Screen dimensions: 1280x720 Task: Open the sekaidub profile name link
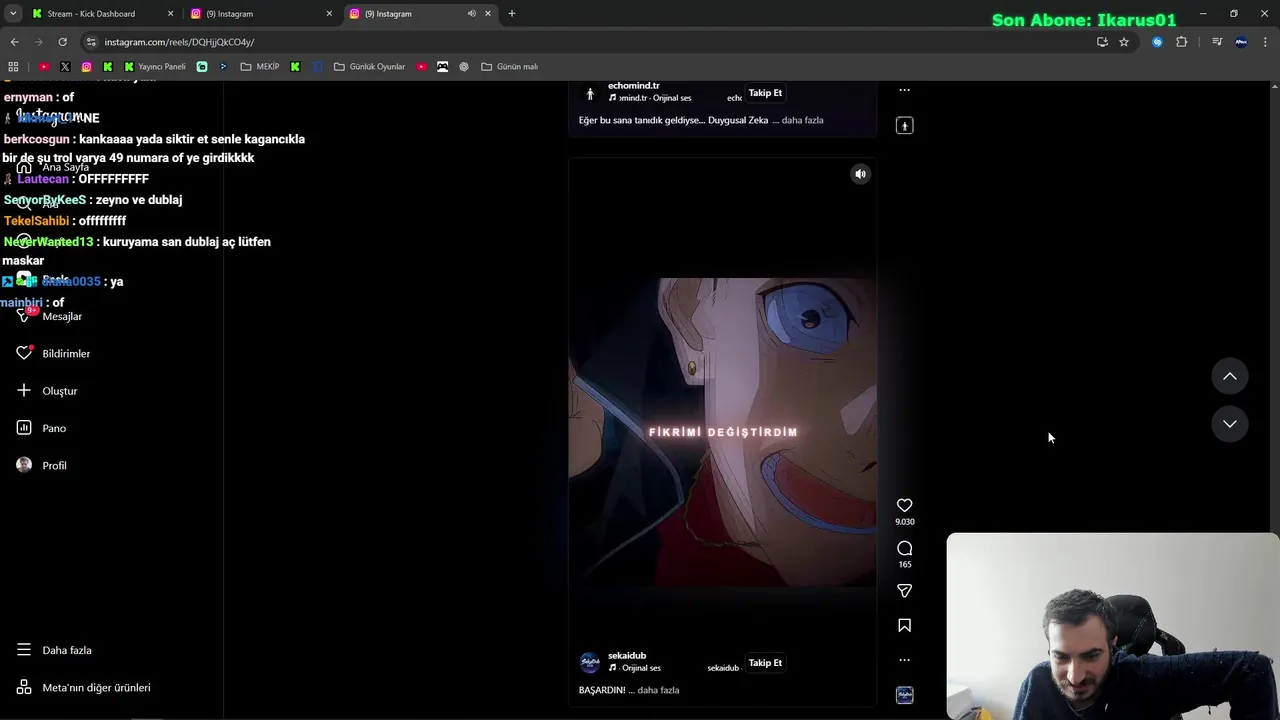pos(627,656)
